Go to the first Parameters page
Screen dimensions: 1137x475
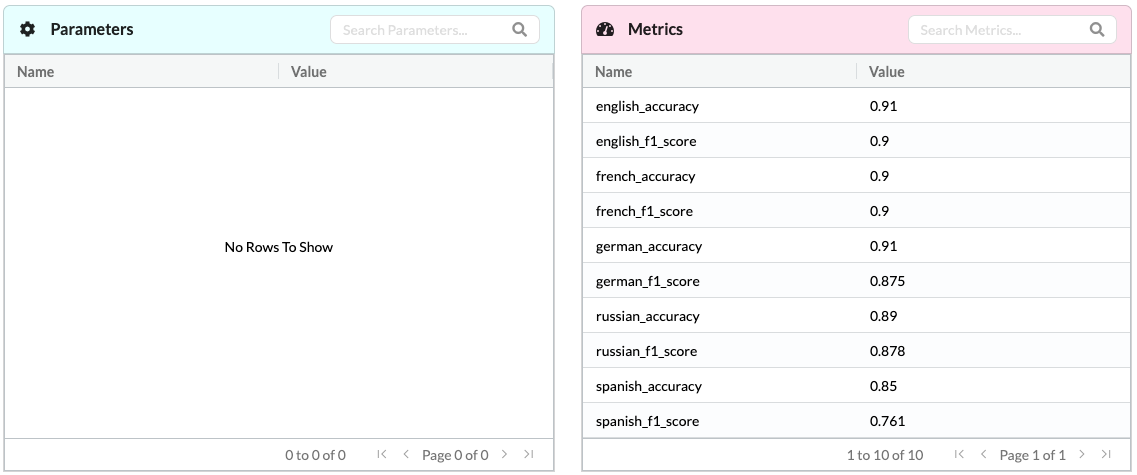[x=382, y=455]
